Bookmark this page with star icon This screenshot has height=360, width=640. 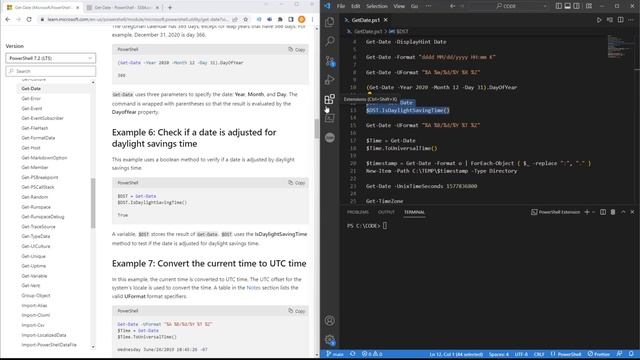245,19
